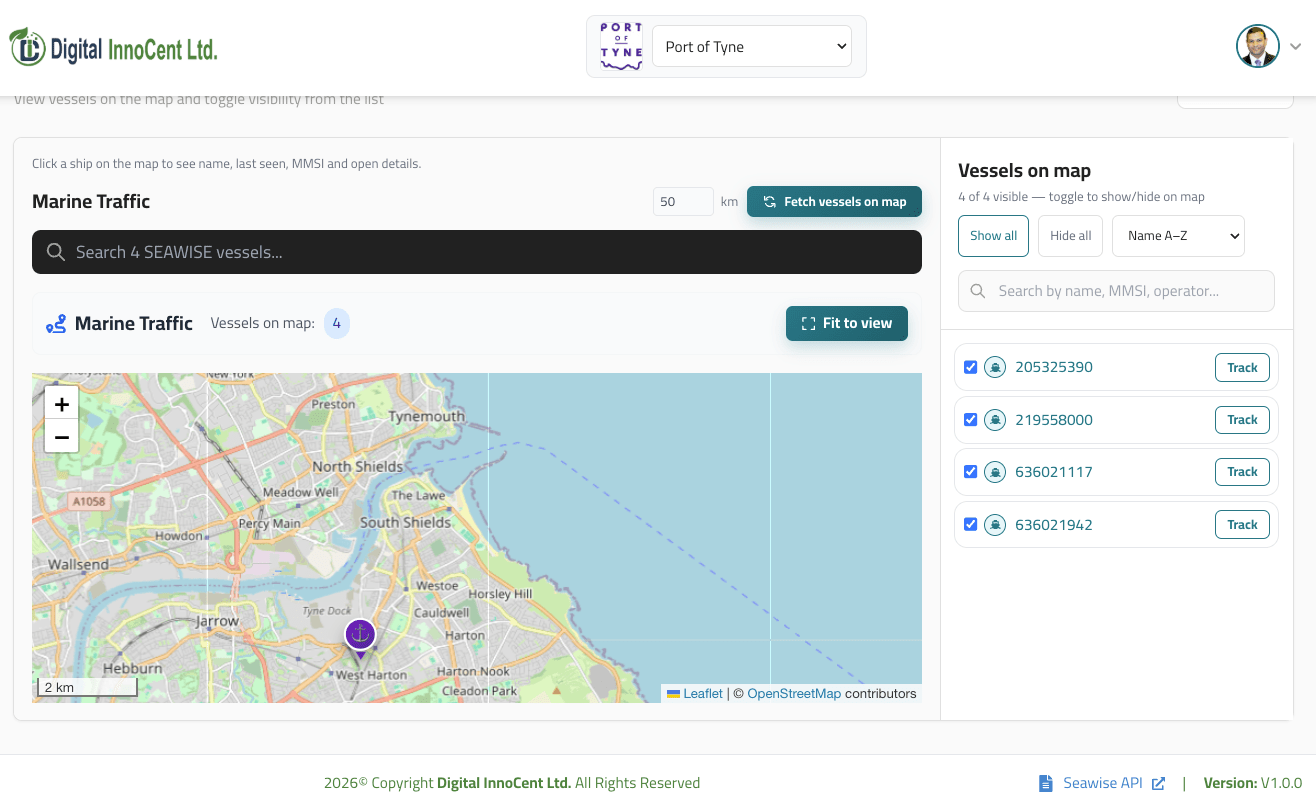1316x809 pixels.
Task: Zoom in on the map
Action: [x=62, y=404]
